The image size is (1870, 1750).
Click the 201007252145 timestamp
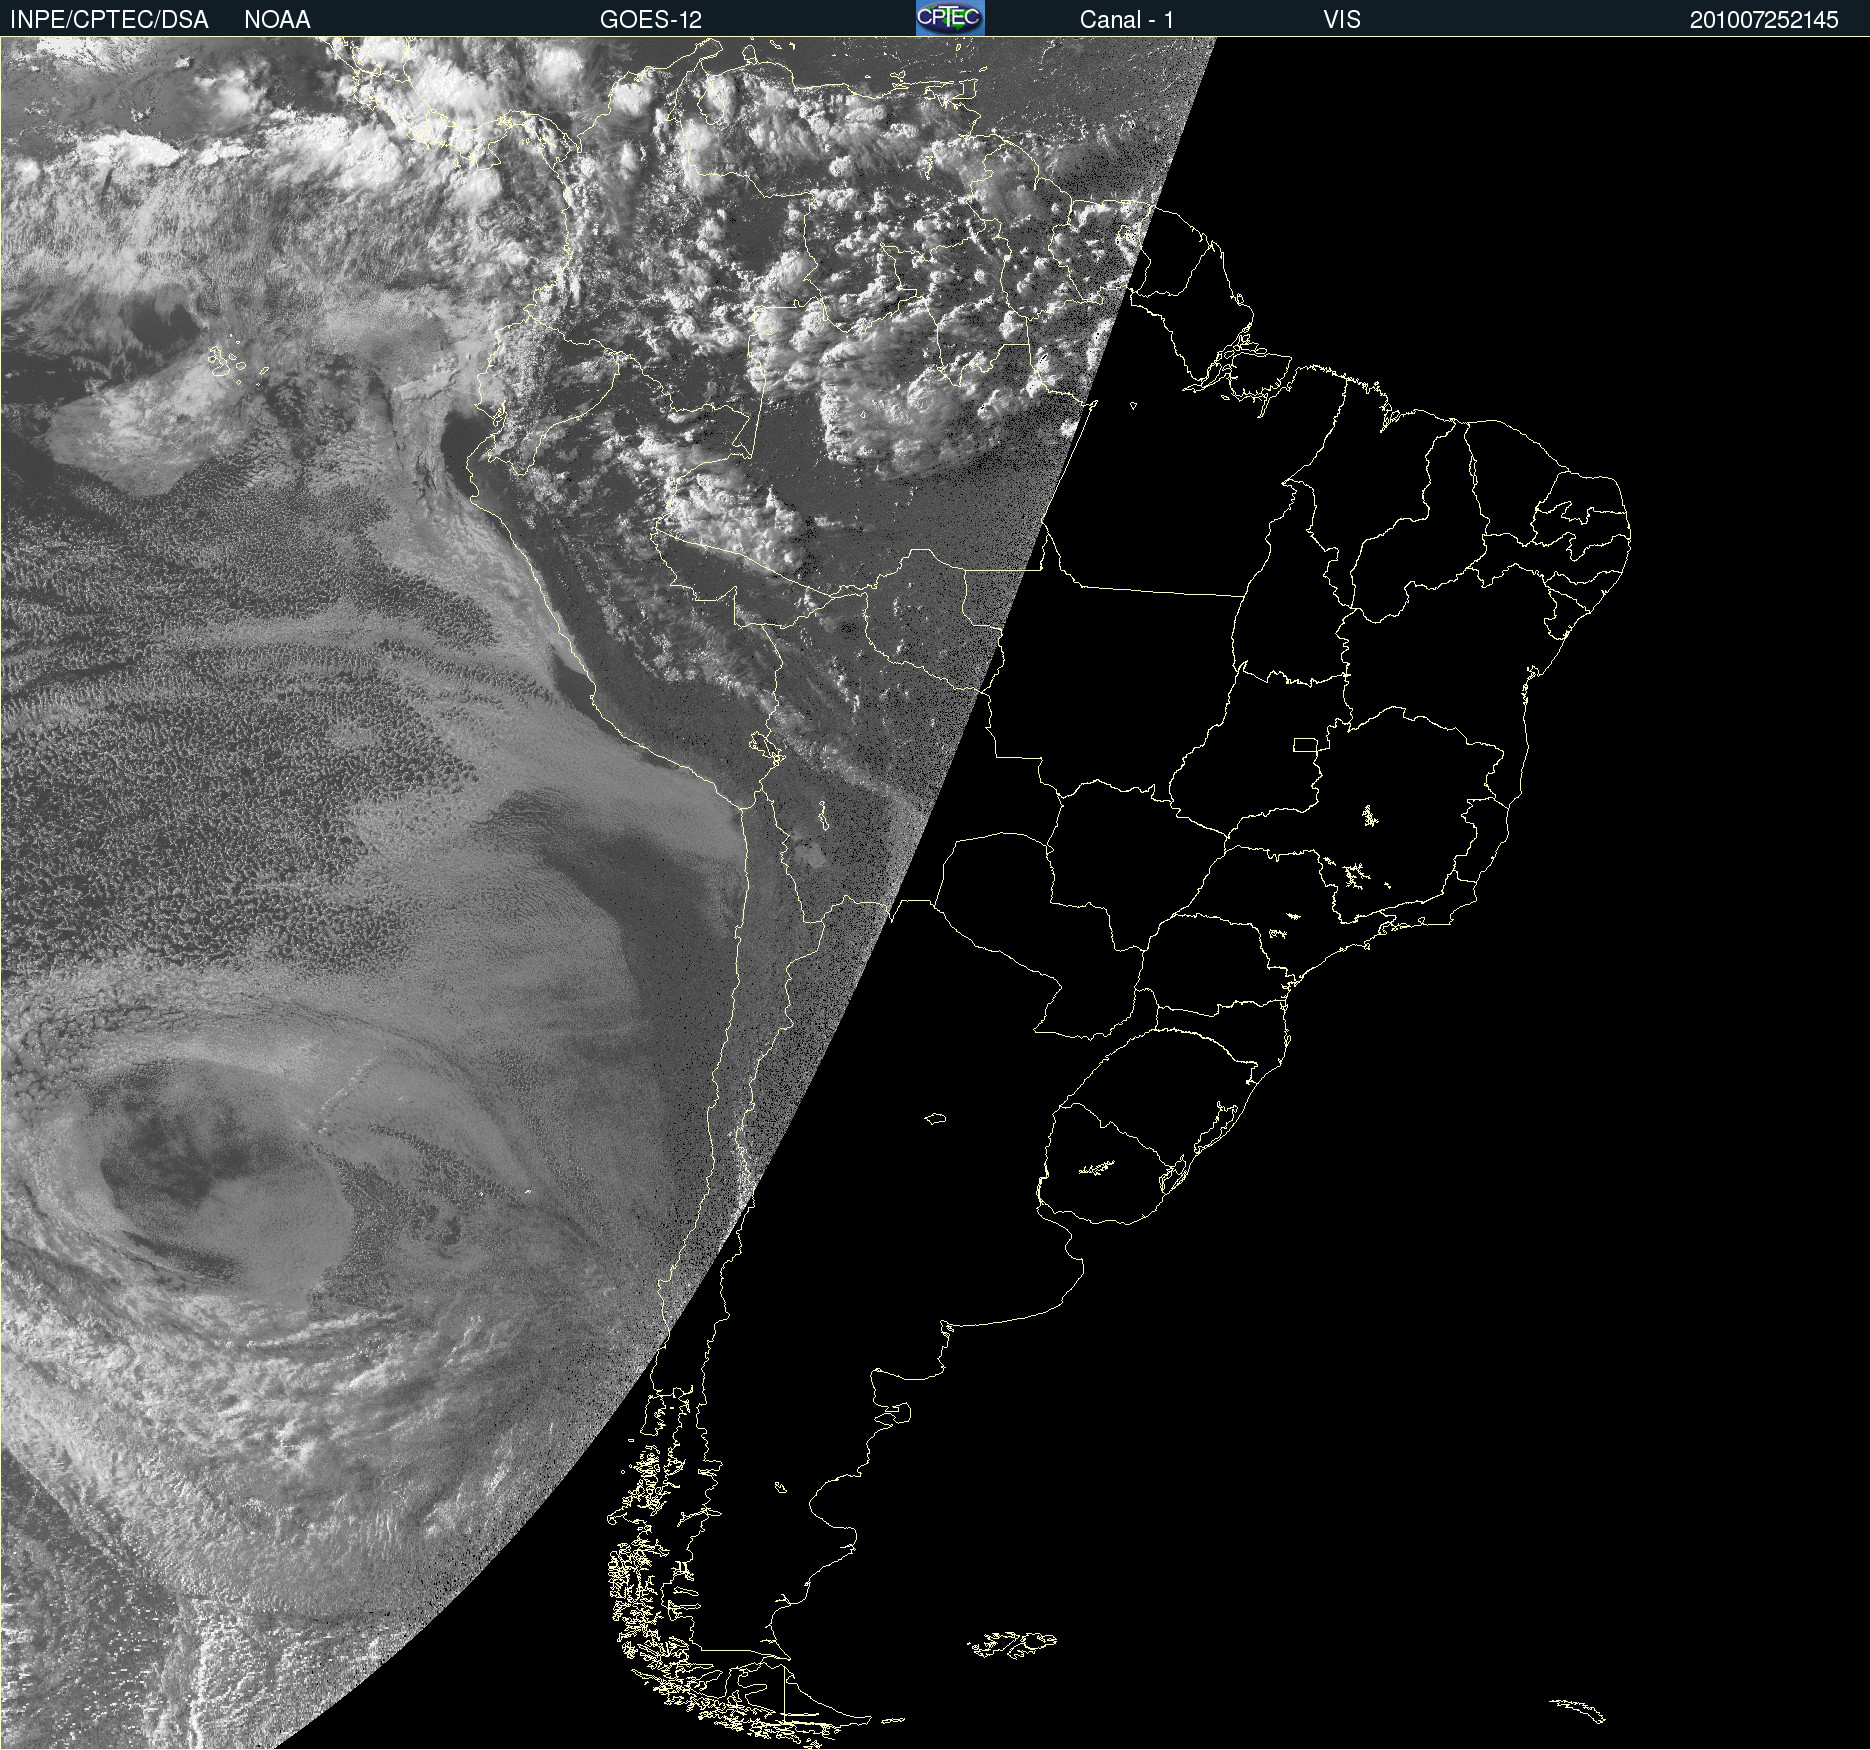1764,20
